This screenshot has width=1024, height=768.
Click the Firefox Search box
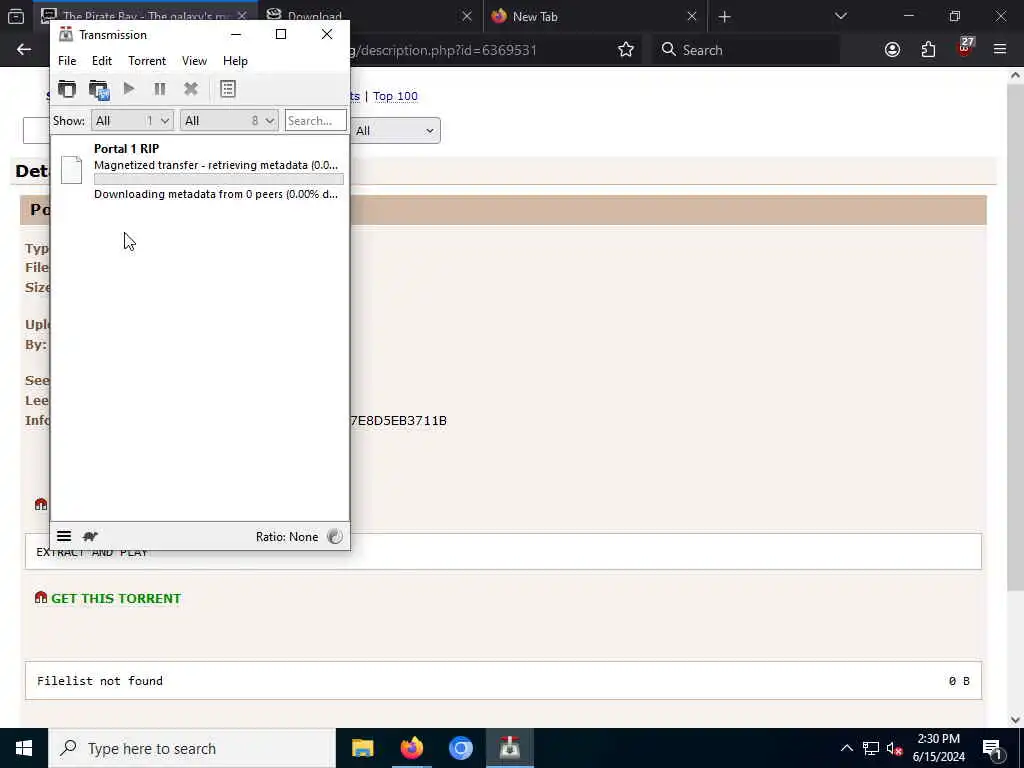click(x=746, y=50)
